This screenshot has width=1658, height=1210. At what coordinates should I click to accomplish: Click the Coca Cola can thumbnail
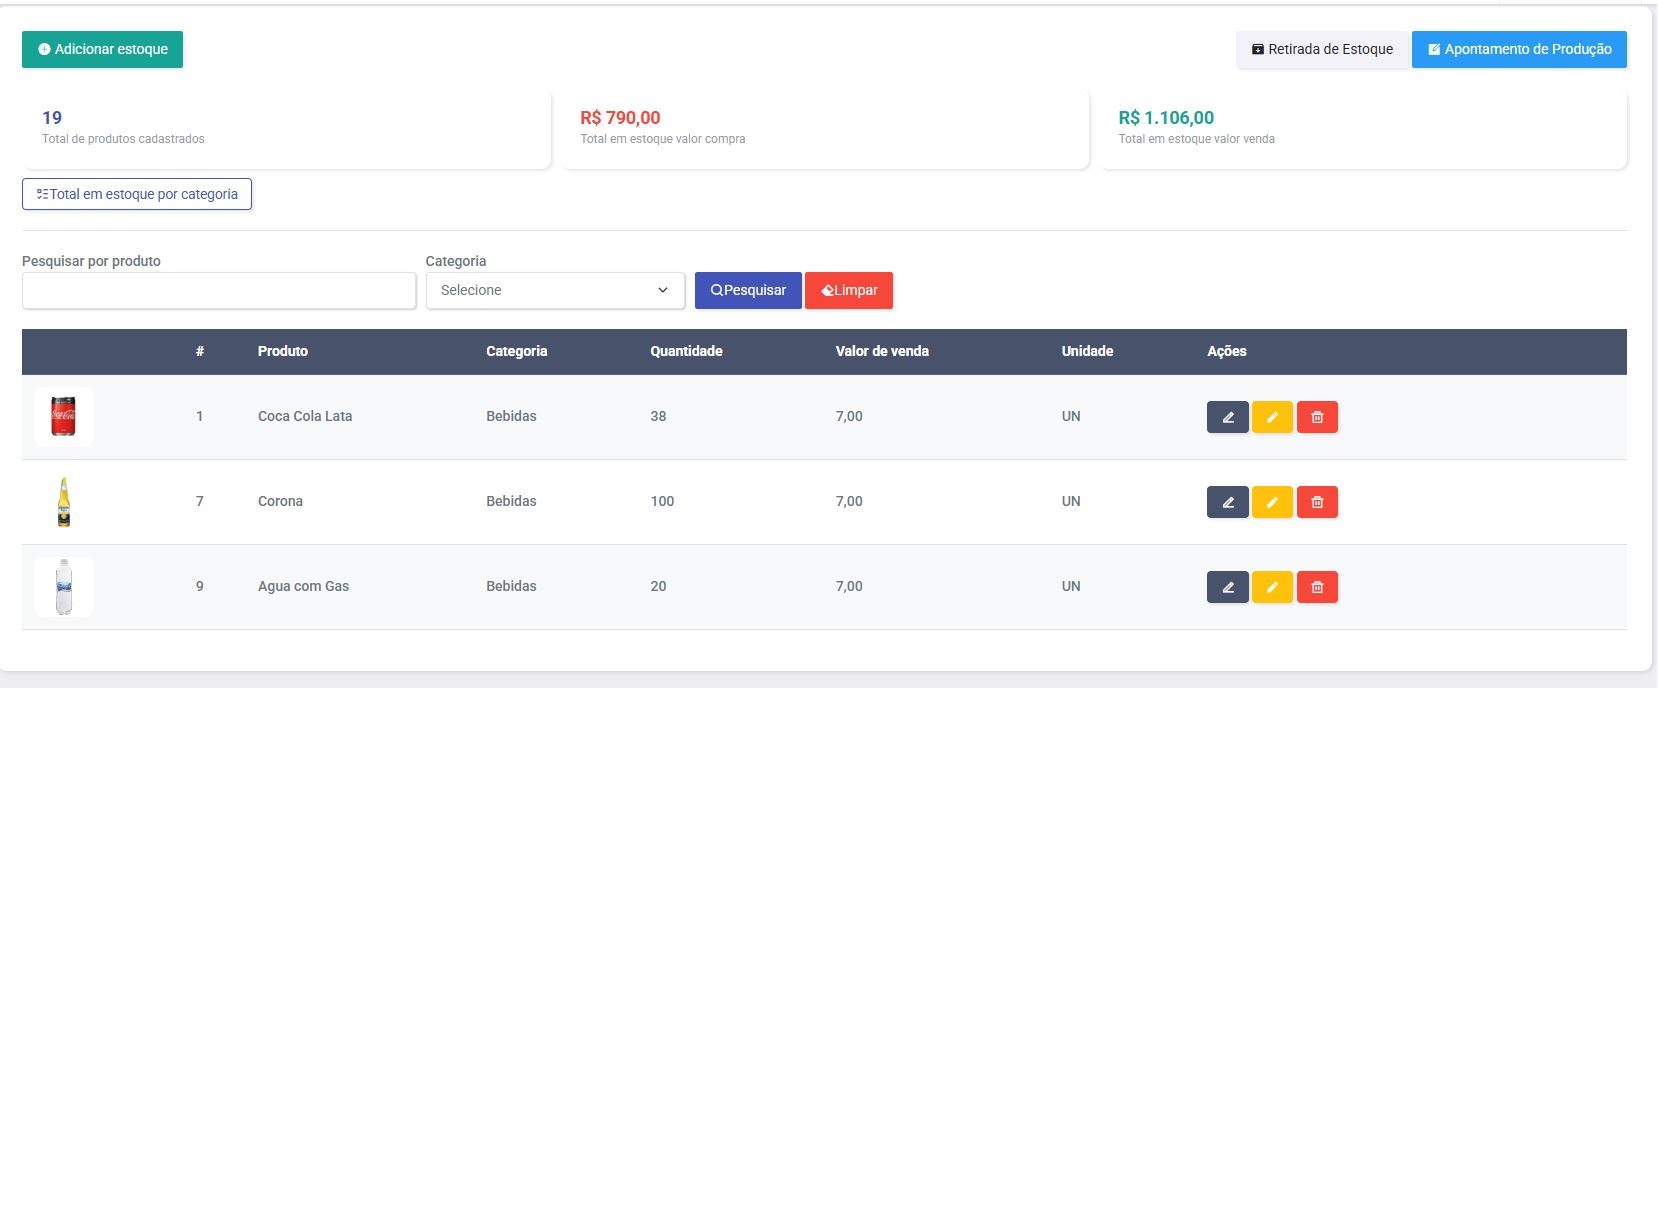64,416
